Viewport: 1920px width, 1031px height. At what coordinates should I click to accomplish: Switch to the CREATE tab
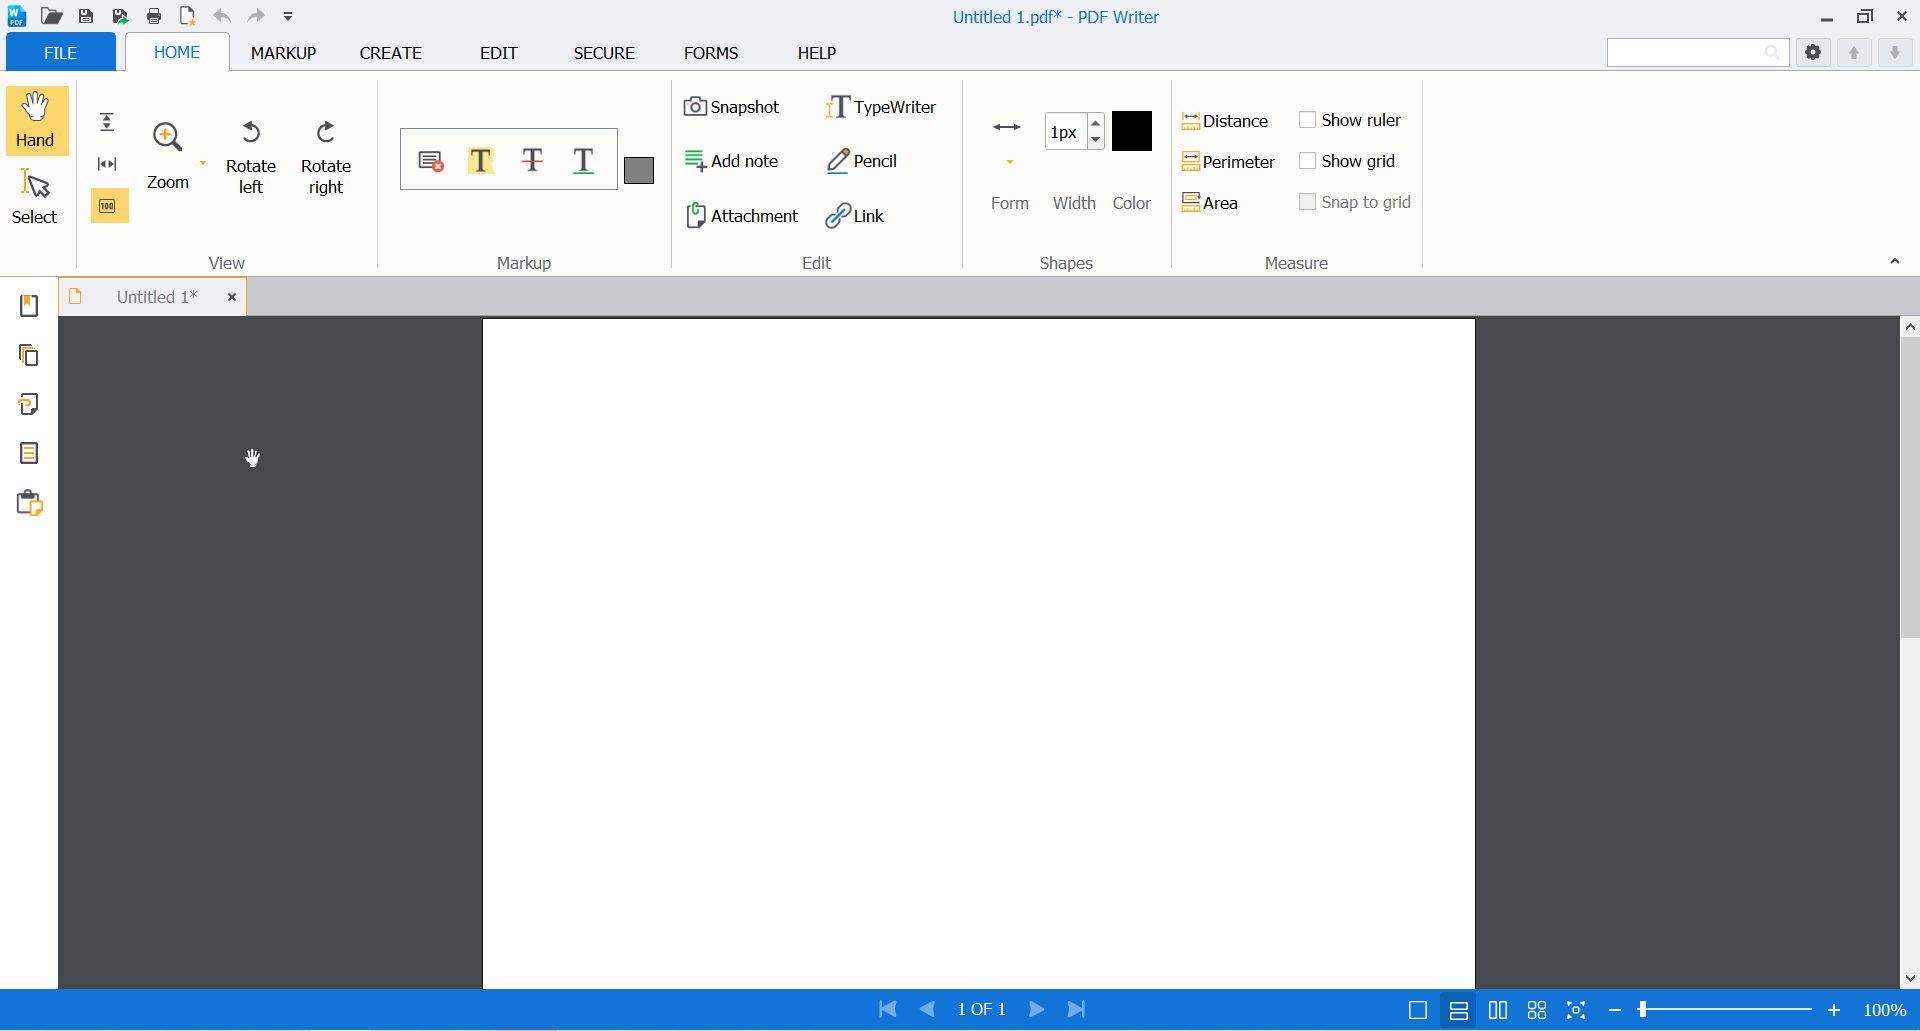click(391, 53)
